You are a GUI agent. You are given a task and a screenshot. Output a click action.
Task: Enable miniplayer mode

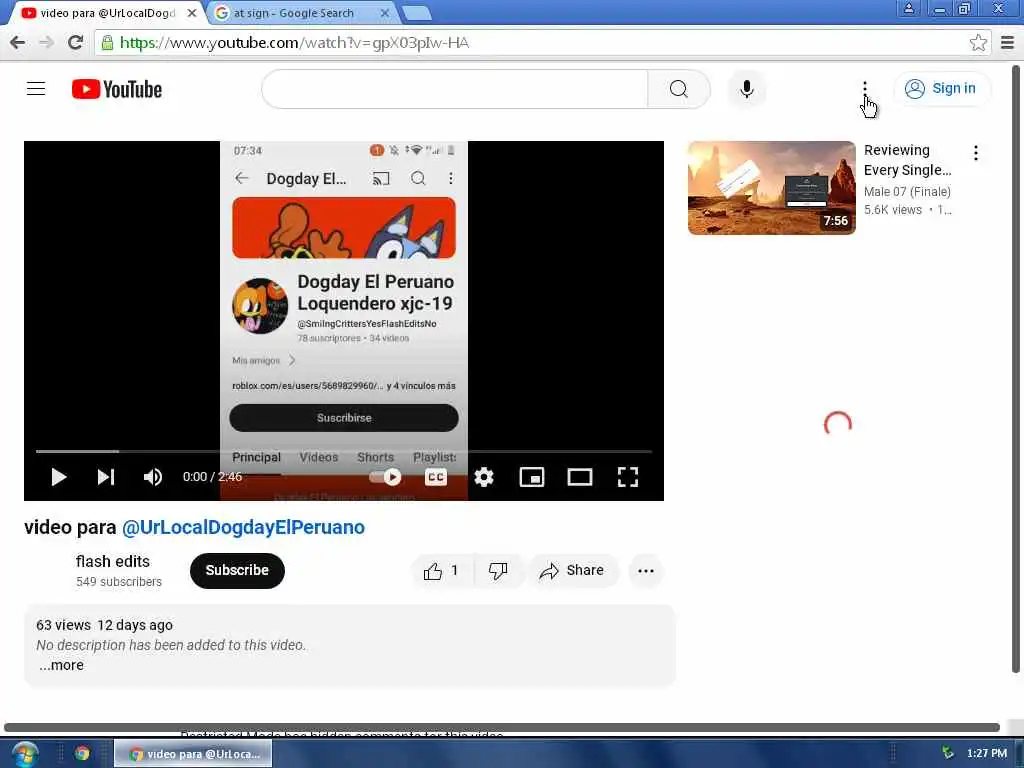532,477
